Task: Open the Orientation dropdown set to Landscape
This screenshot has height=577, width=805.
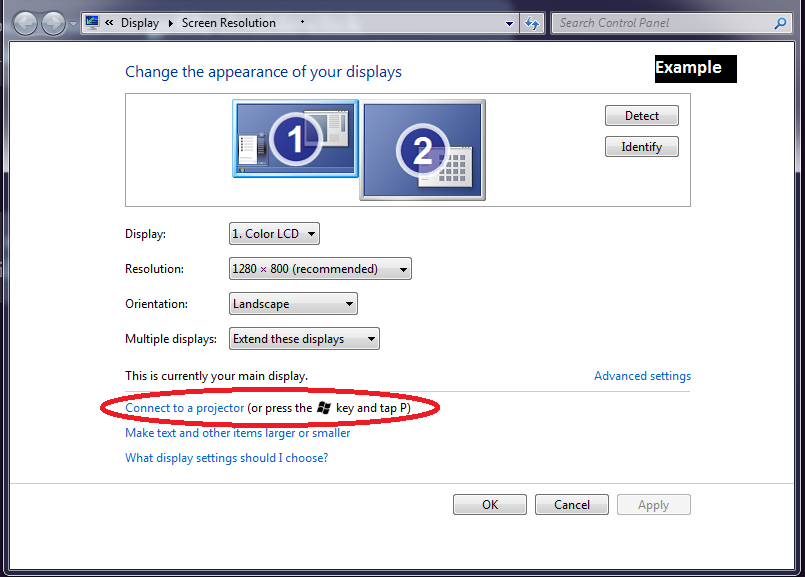Action: tap(293, 304)
